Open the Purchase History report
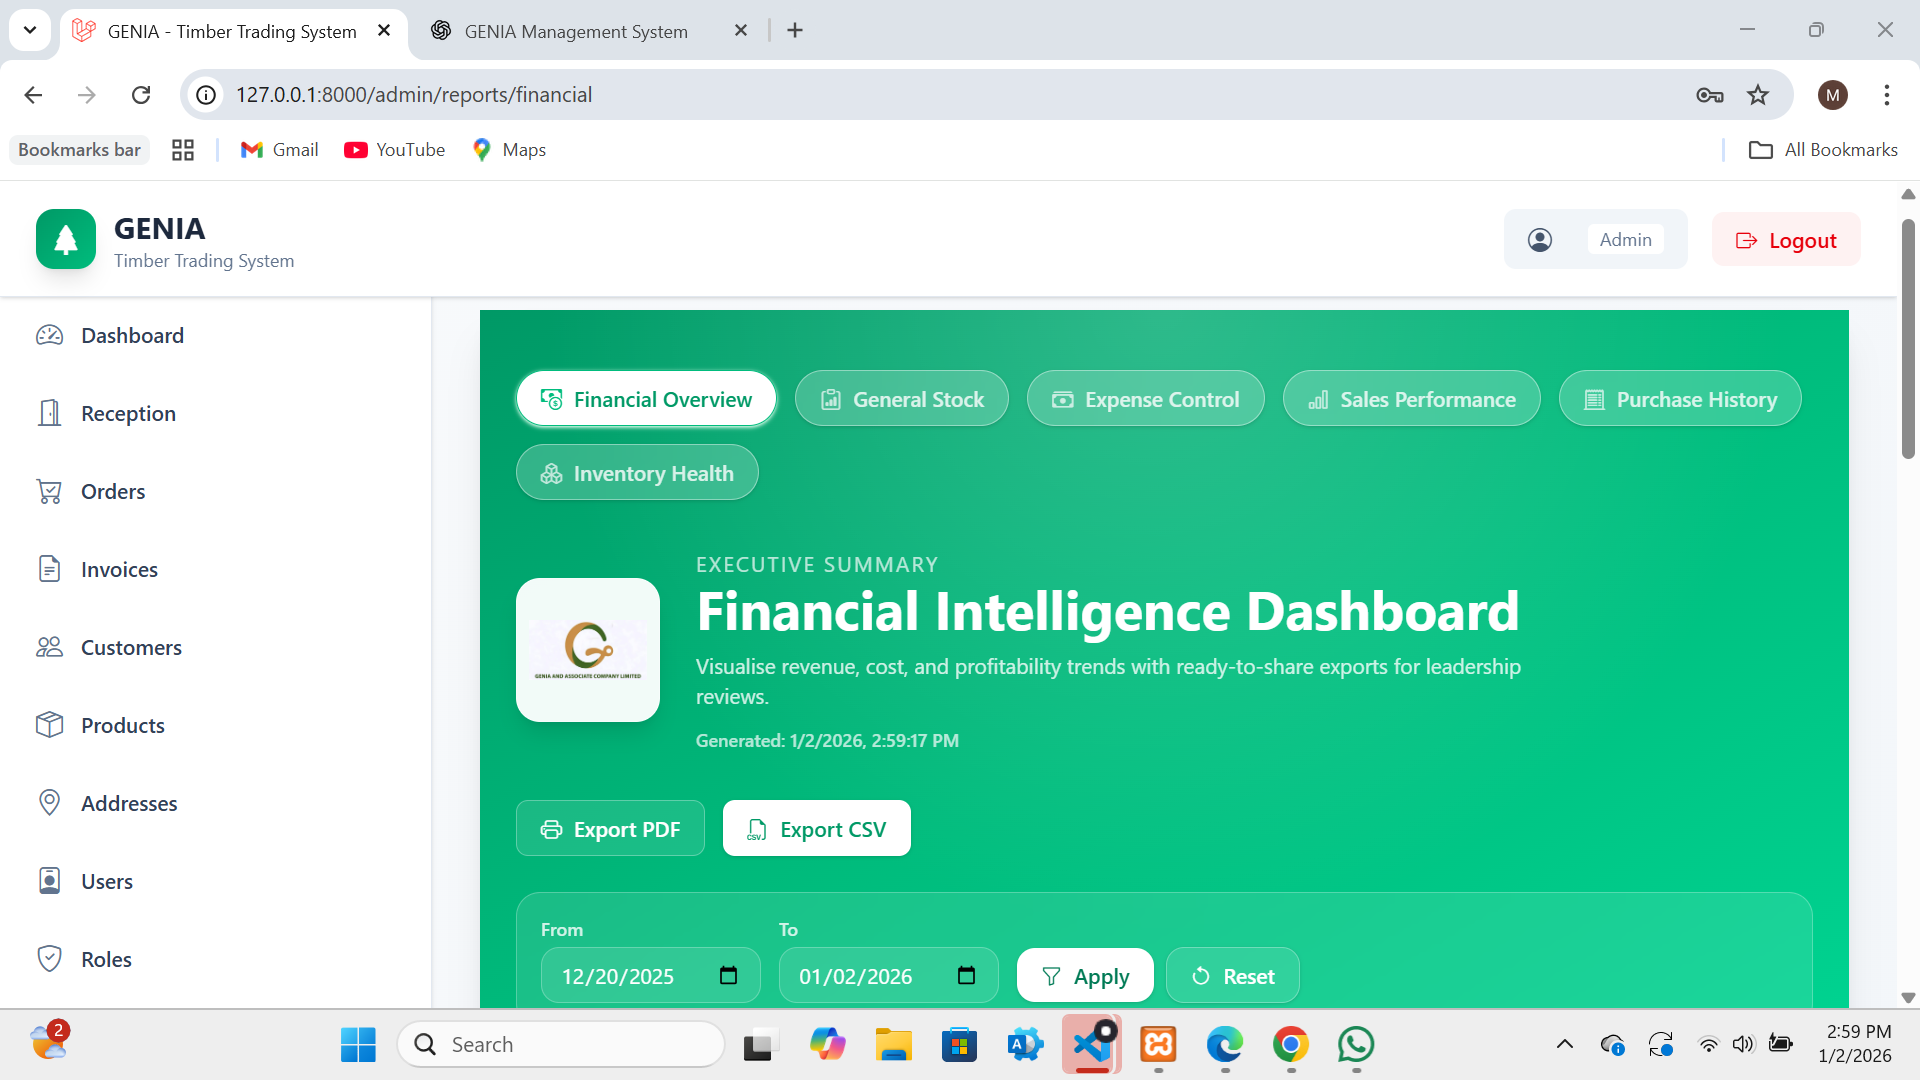Image resolution: width=1920 pixels, height=1080 pixels. (x=1679, y=398)
